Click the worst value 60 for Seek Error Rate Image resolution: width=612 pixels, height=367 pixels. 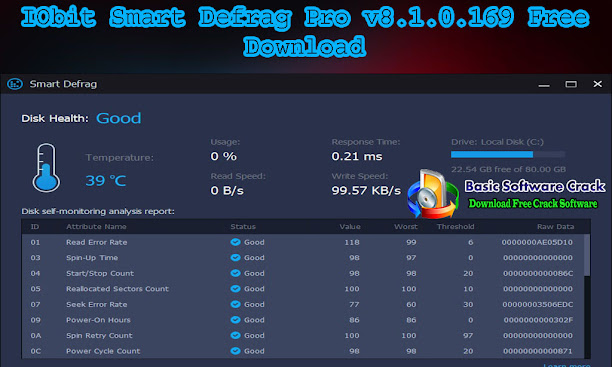[411, 304]
